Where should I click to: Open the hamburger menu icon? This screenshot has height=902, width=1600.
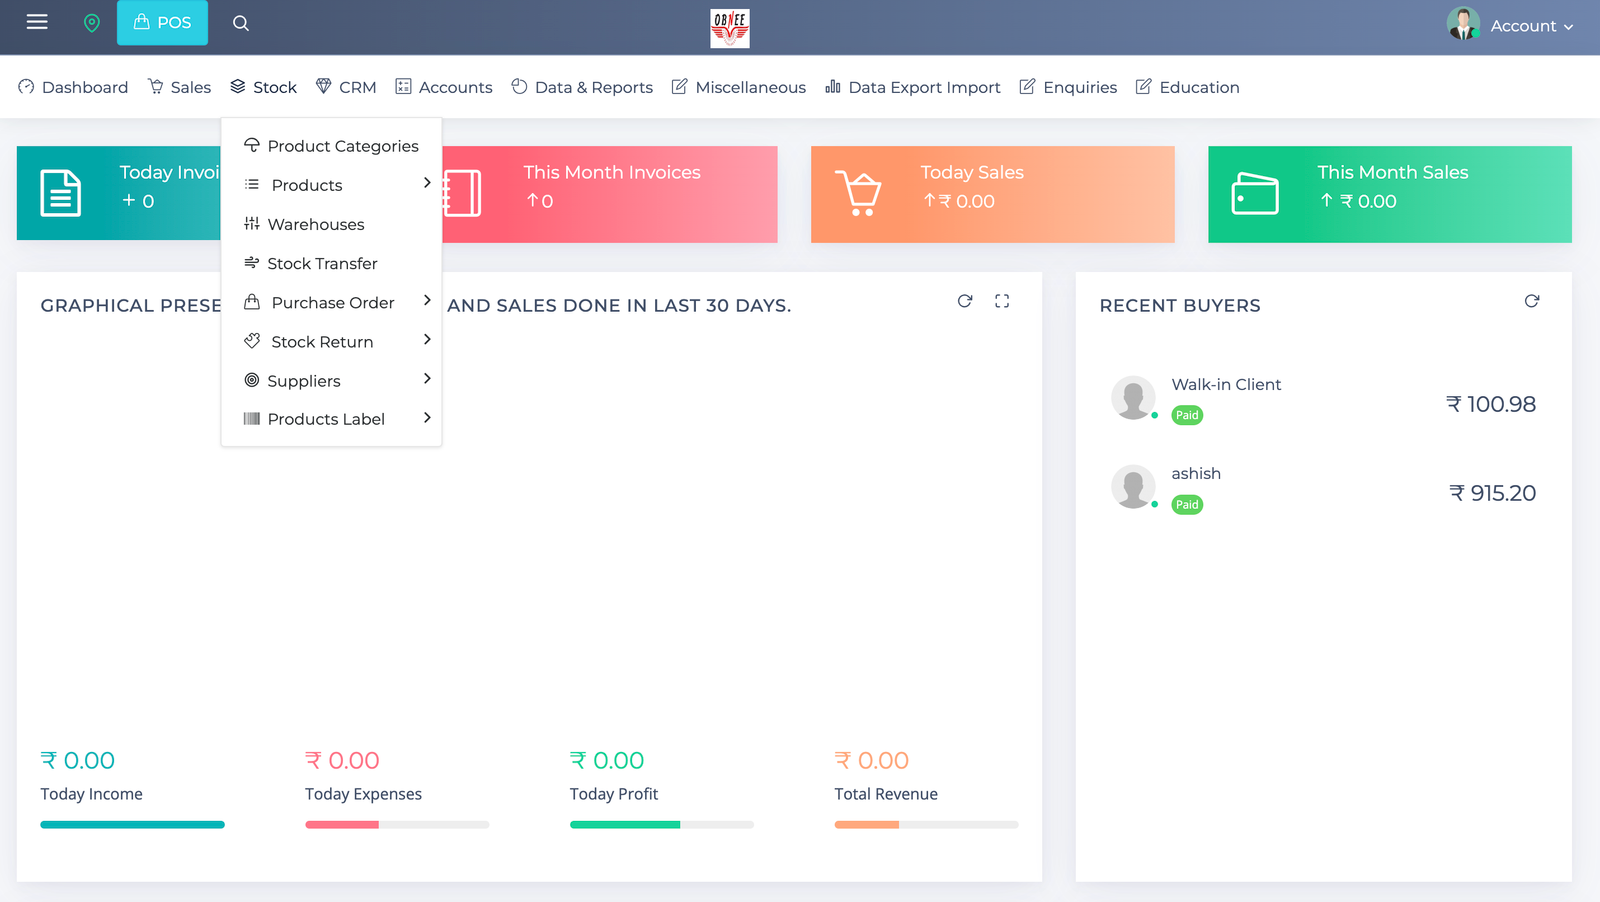(x=37, y=22)
